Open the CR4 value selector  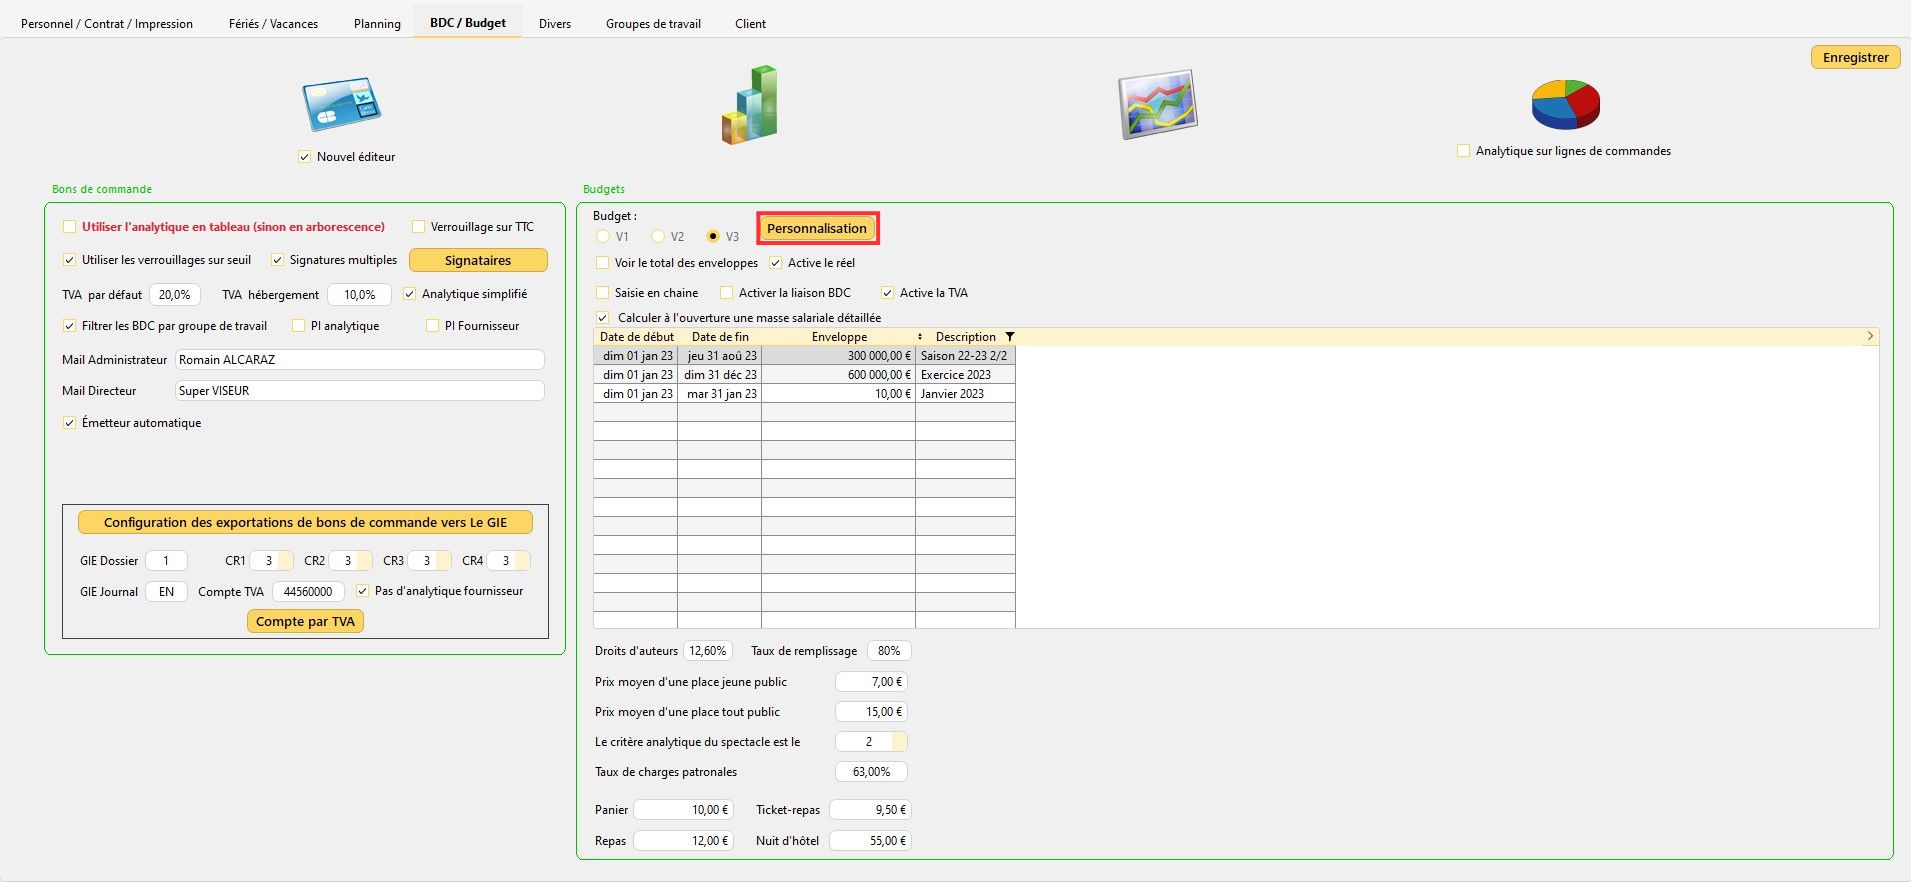522,561
